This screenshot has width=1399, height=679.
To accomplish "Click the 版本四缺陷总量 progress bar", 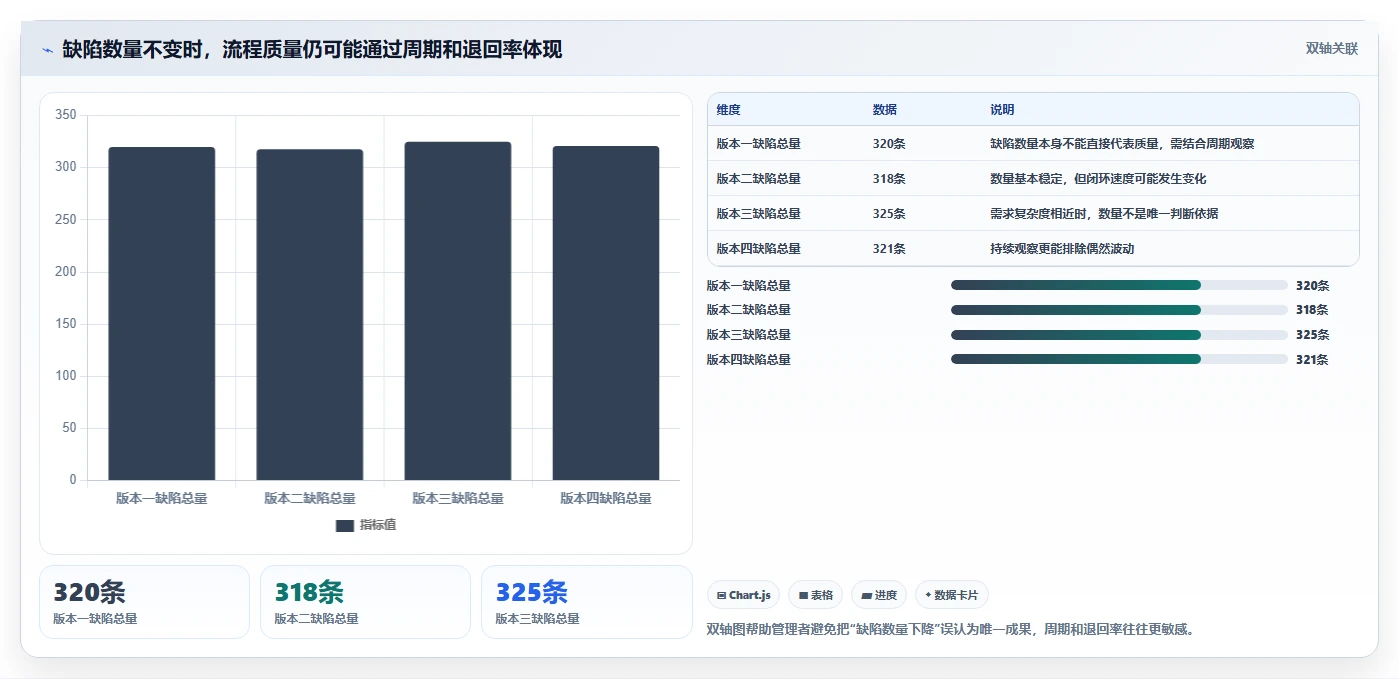I will point(1119,359).
